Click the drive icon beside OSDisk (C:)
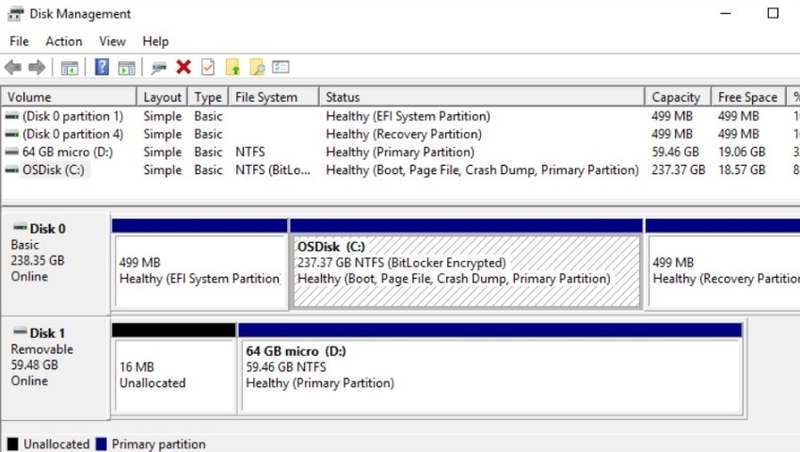The height and width of the screenshot is (452, 800). 12,170
